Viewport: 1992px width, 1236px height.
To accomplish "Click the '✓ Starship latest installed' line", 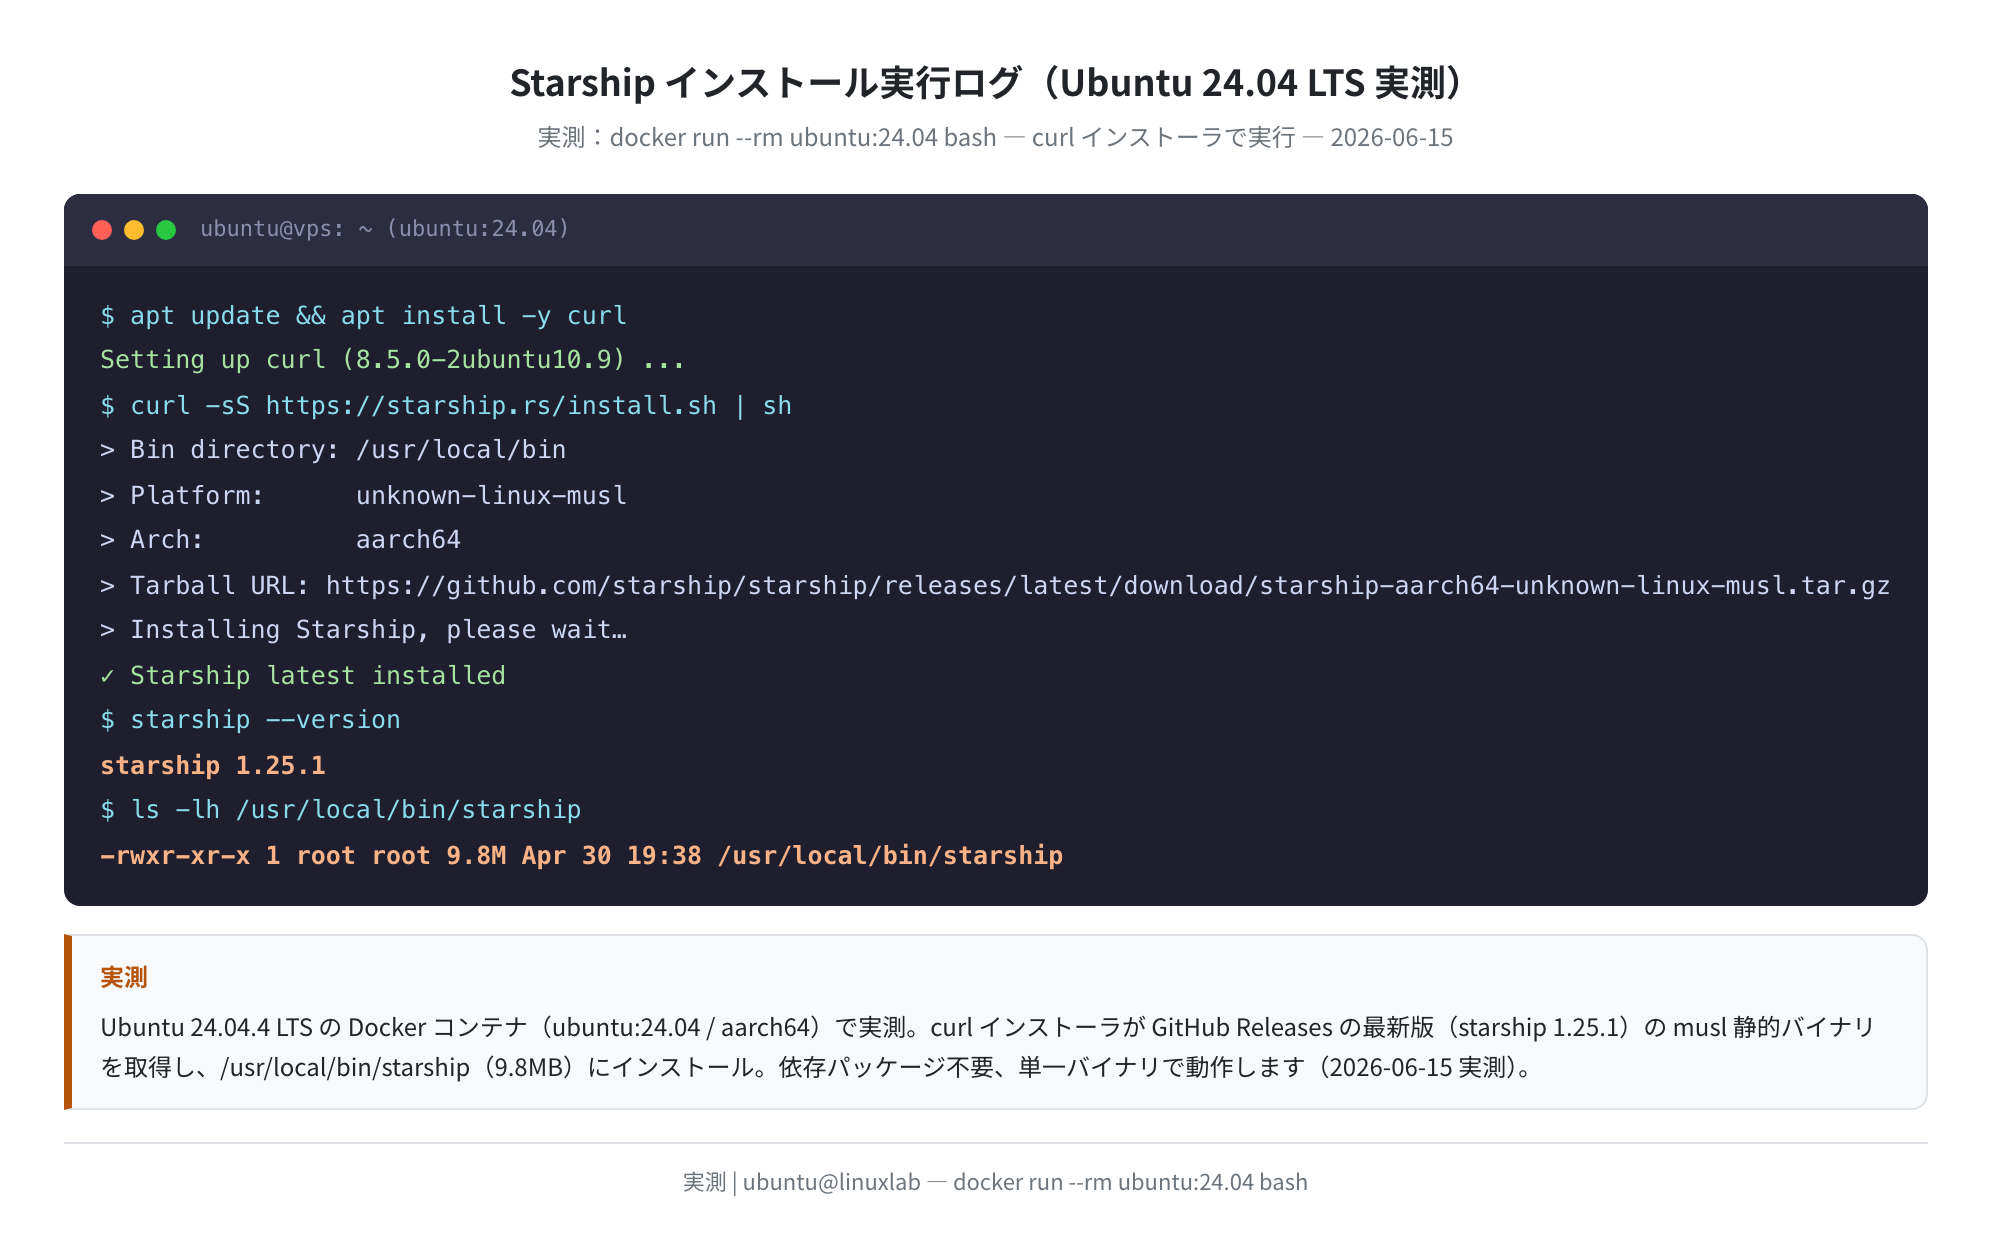I will tap(303, 675).
